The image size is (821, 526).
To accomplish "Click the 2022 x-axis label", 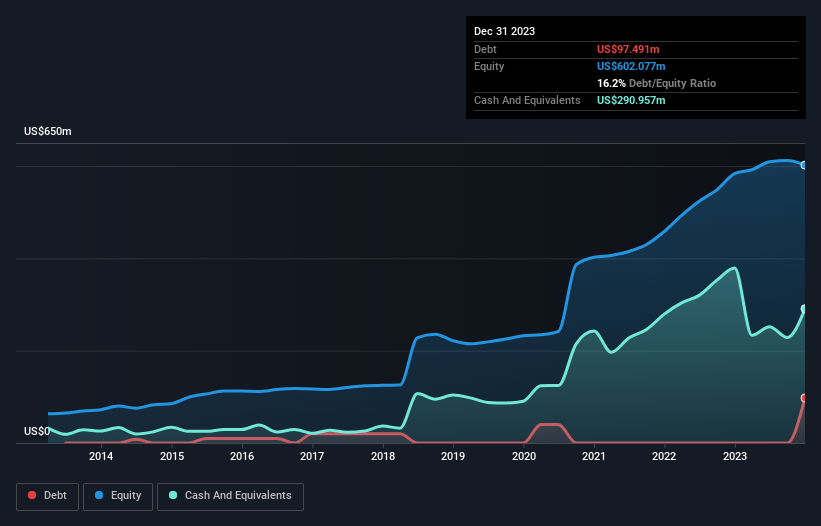I will [x=664, y=456].
